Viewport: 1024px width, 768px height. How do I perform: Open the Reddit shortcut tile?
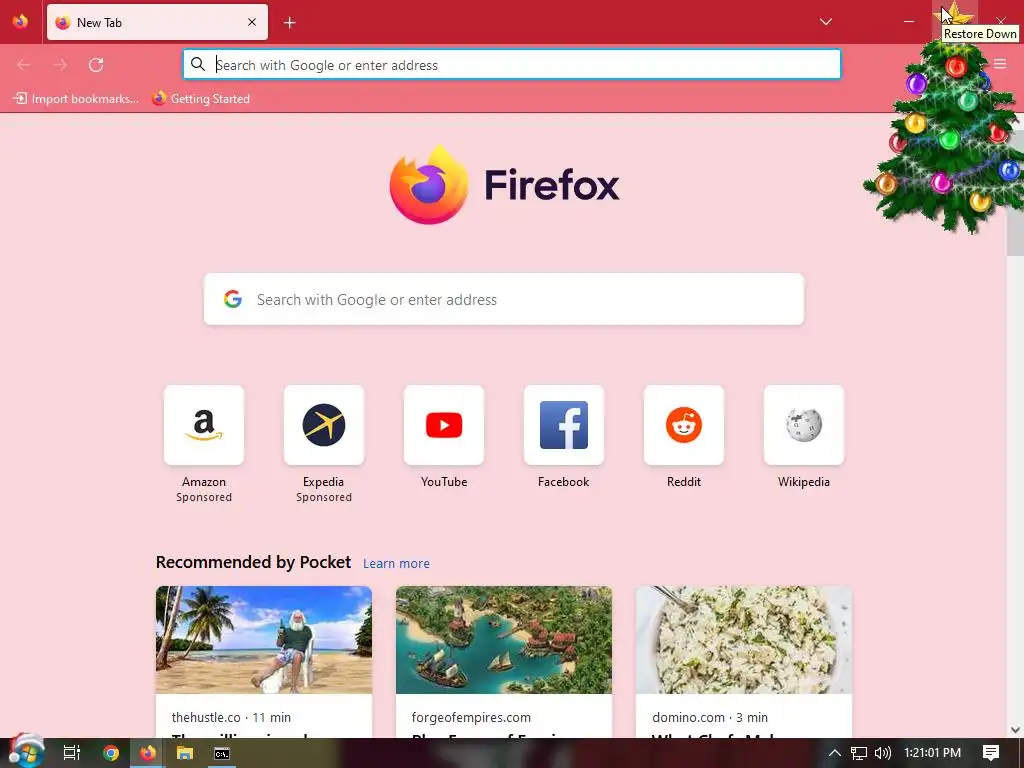click(684, 425)
